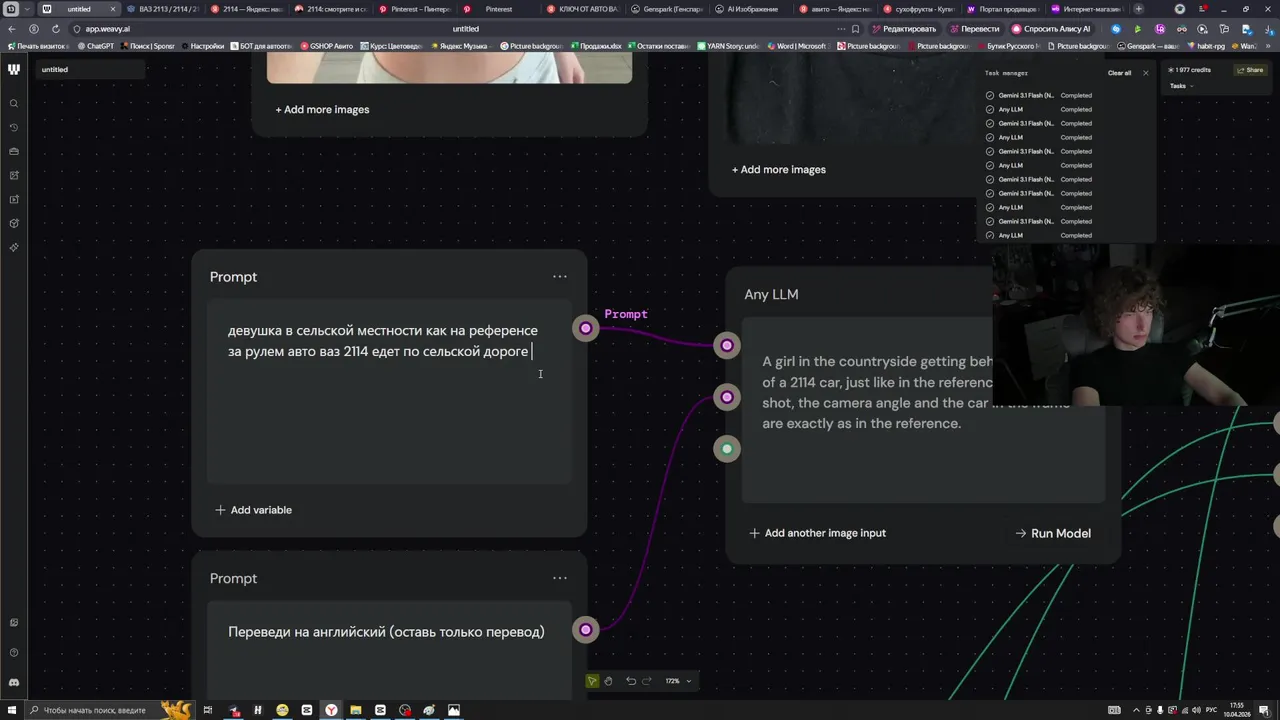Switch to the КЛЮЧ ОТ АВТО ВАЗ tab
The width and height of the screenshot is (1280, 720).
pyautogui.click(x=583, y=9)
